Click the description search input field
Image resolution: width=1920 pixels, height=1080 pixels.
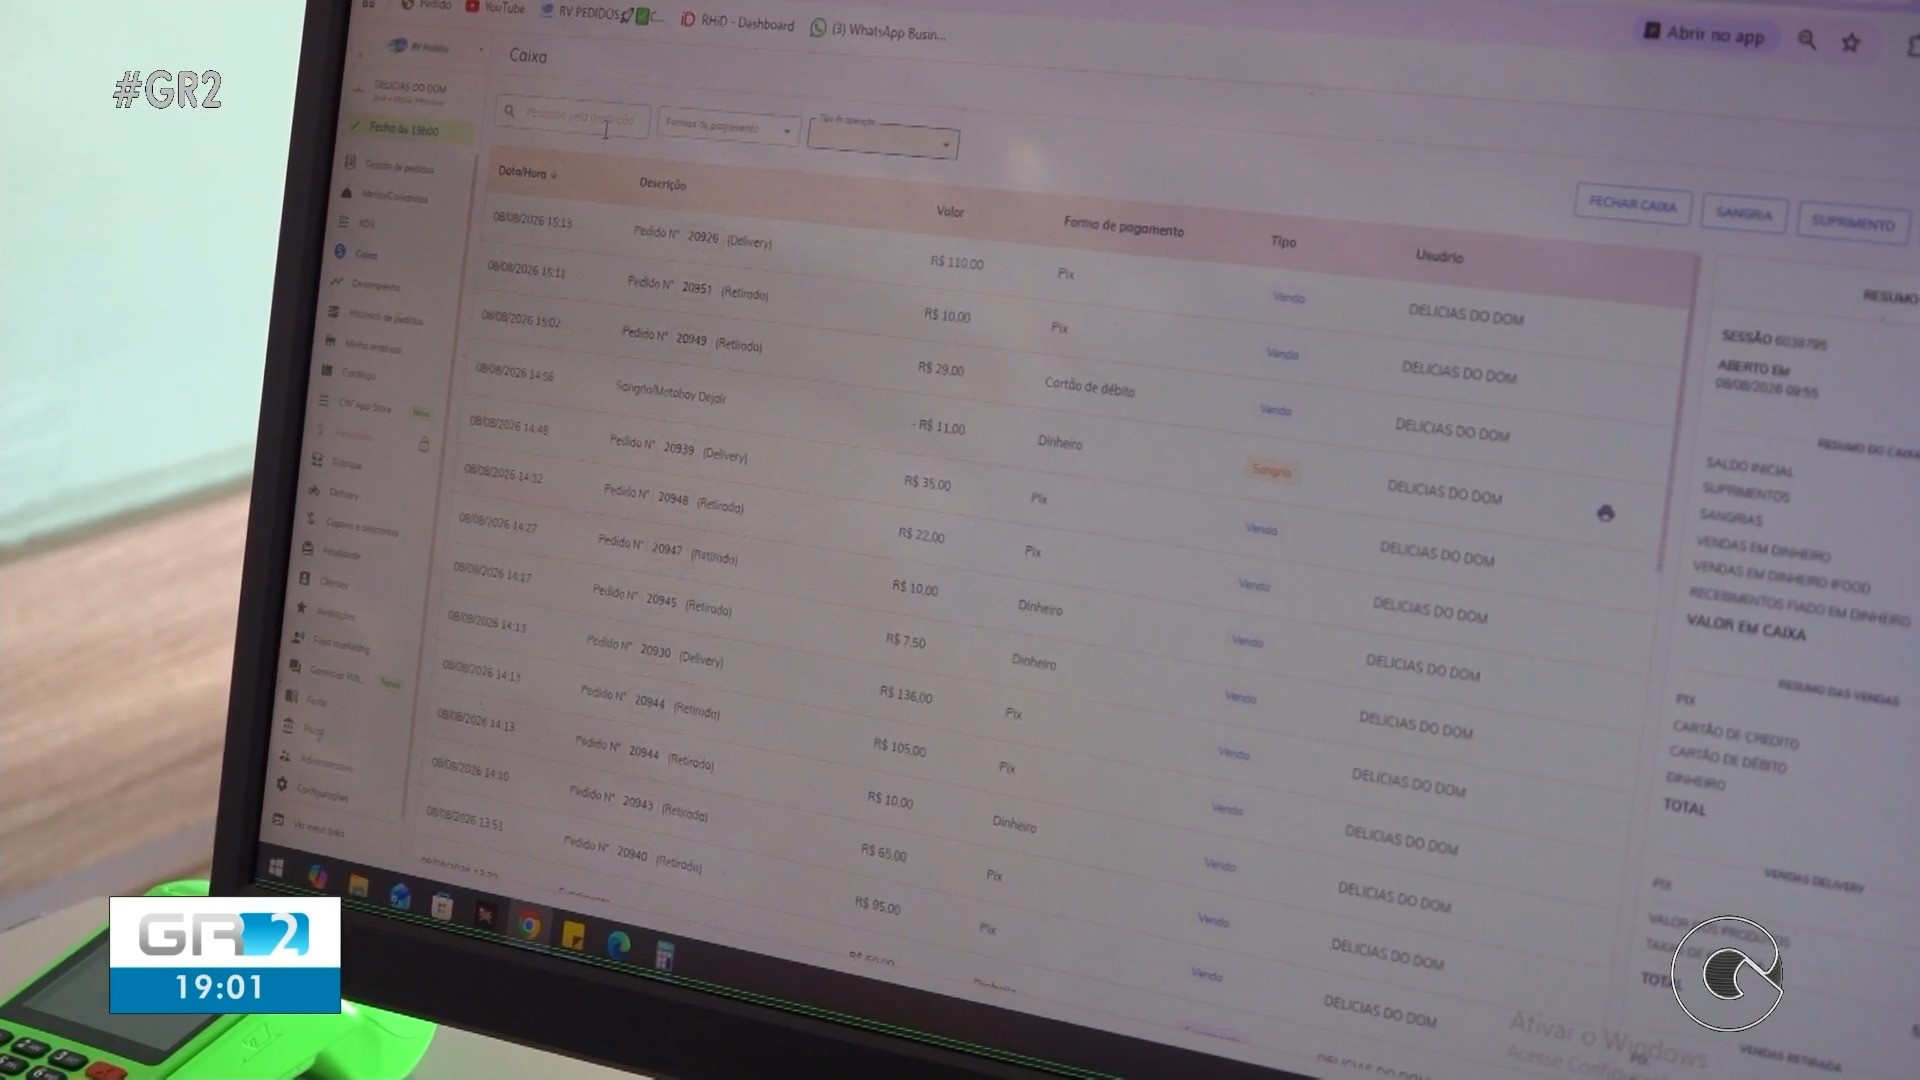(573, 118)
